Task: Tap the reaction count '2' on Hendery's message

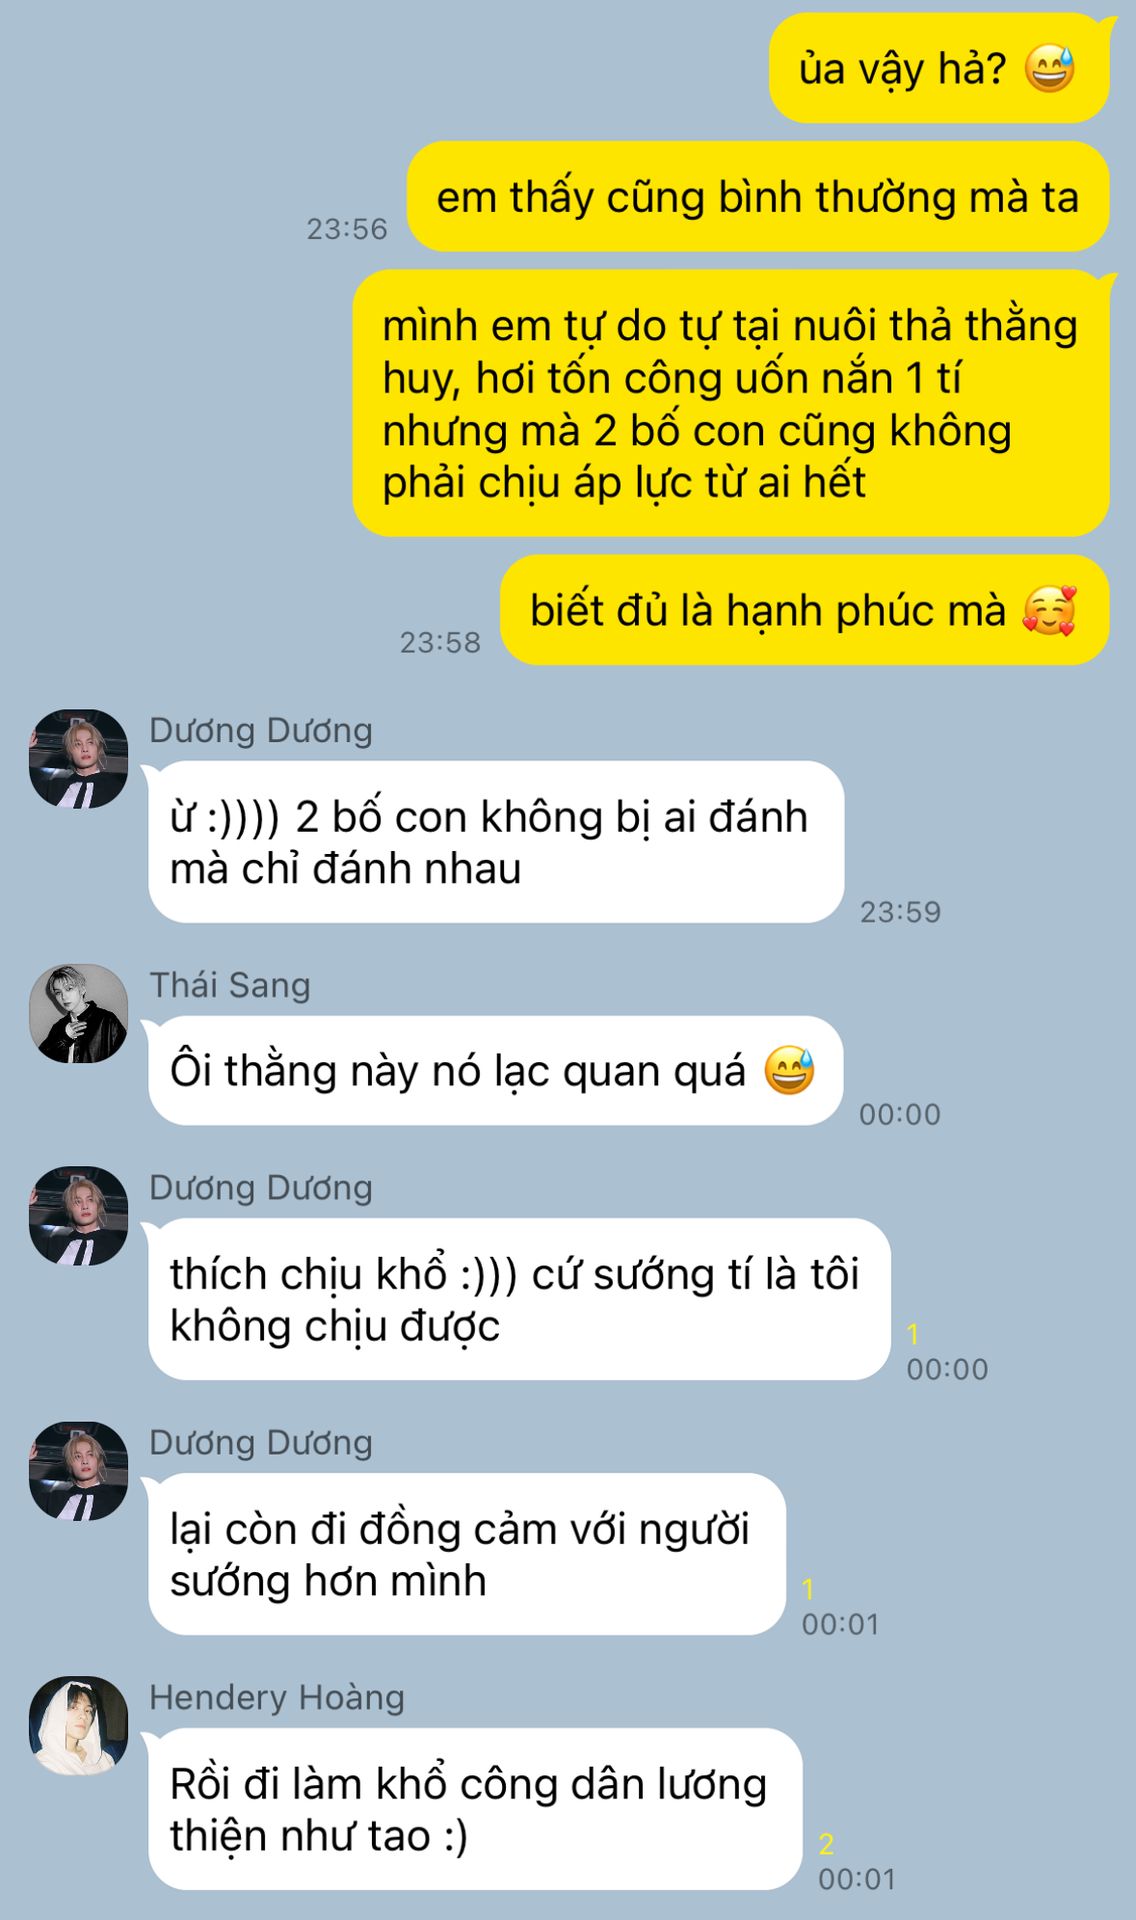Action: [826, 1843]
